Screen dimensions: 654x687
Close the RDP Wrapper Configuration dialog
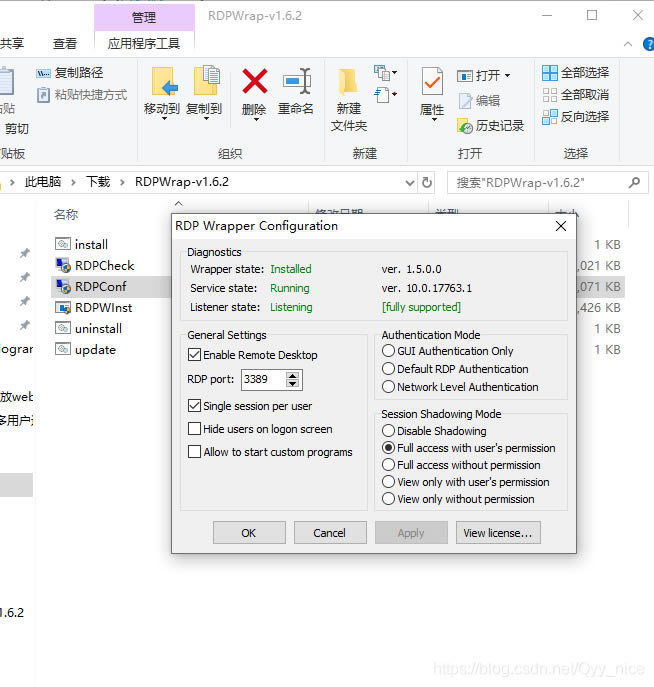[561, 226]
